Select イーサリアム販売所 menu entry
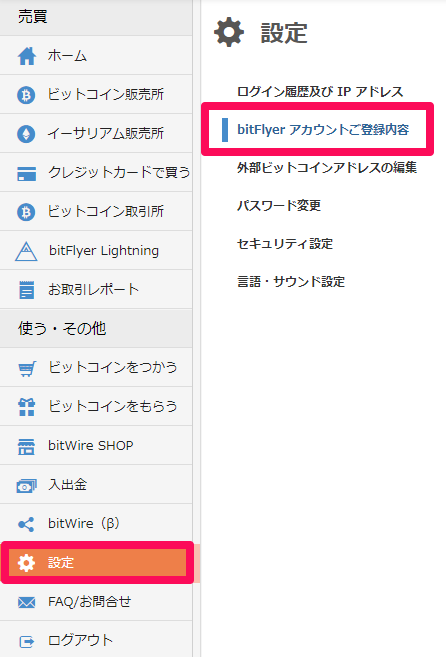 pyautogui.click(x=96, y=133)
